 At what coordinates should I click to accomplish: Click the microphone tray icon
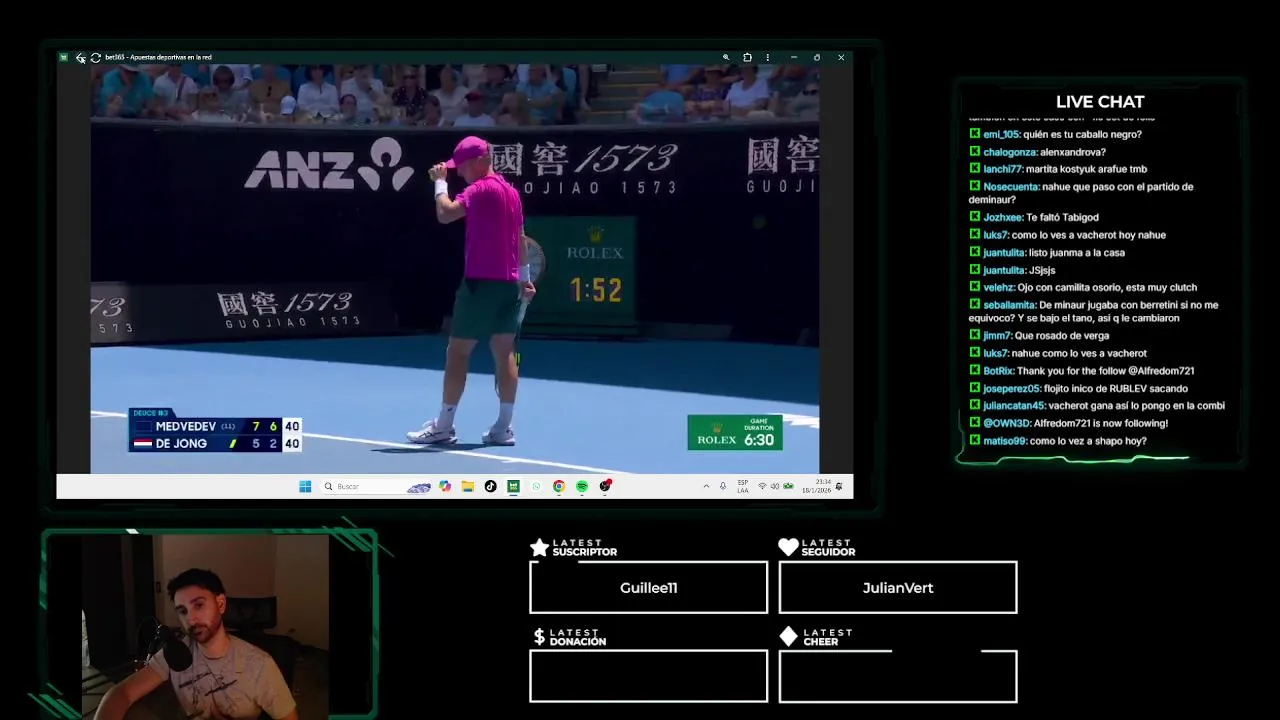click(x=723, y=487)
